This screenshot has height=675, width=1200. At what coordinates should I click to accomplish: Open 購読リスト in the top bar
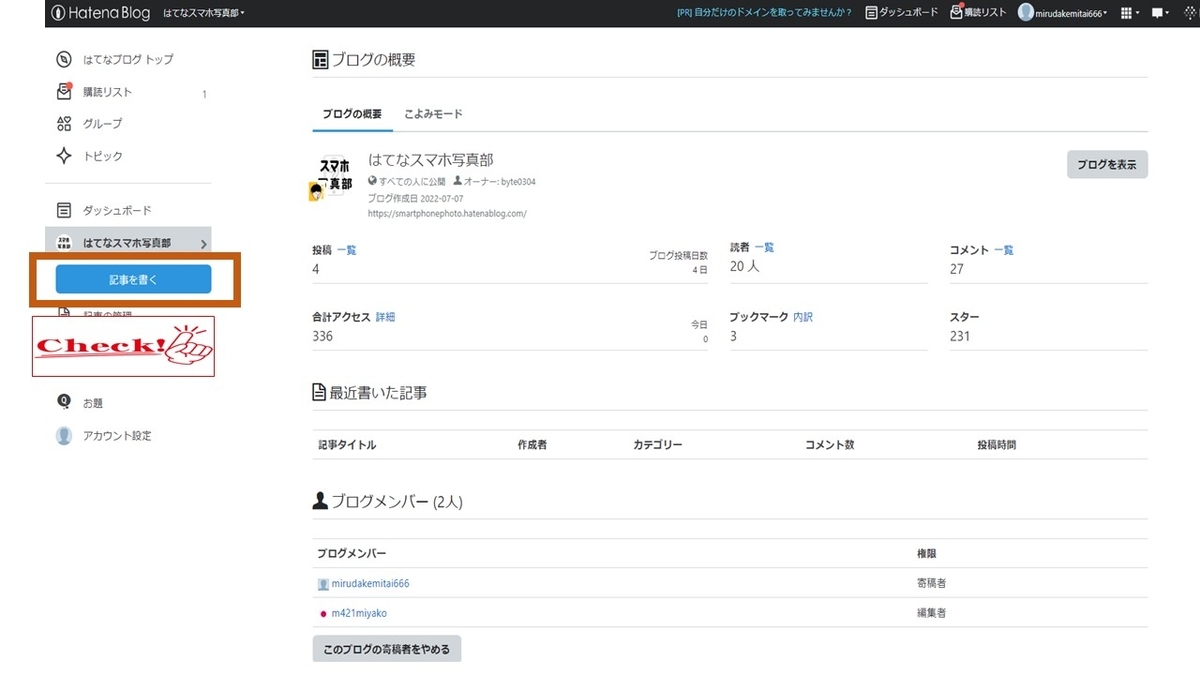[x=978, y=13]
